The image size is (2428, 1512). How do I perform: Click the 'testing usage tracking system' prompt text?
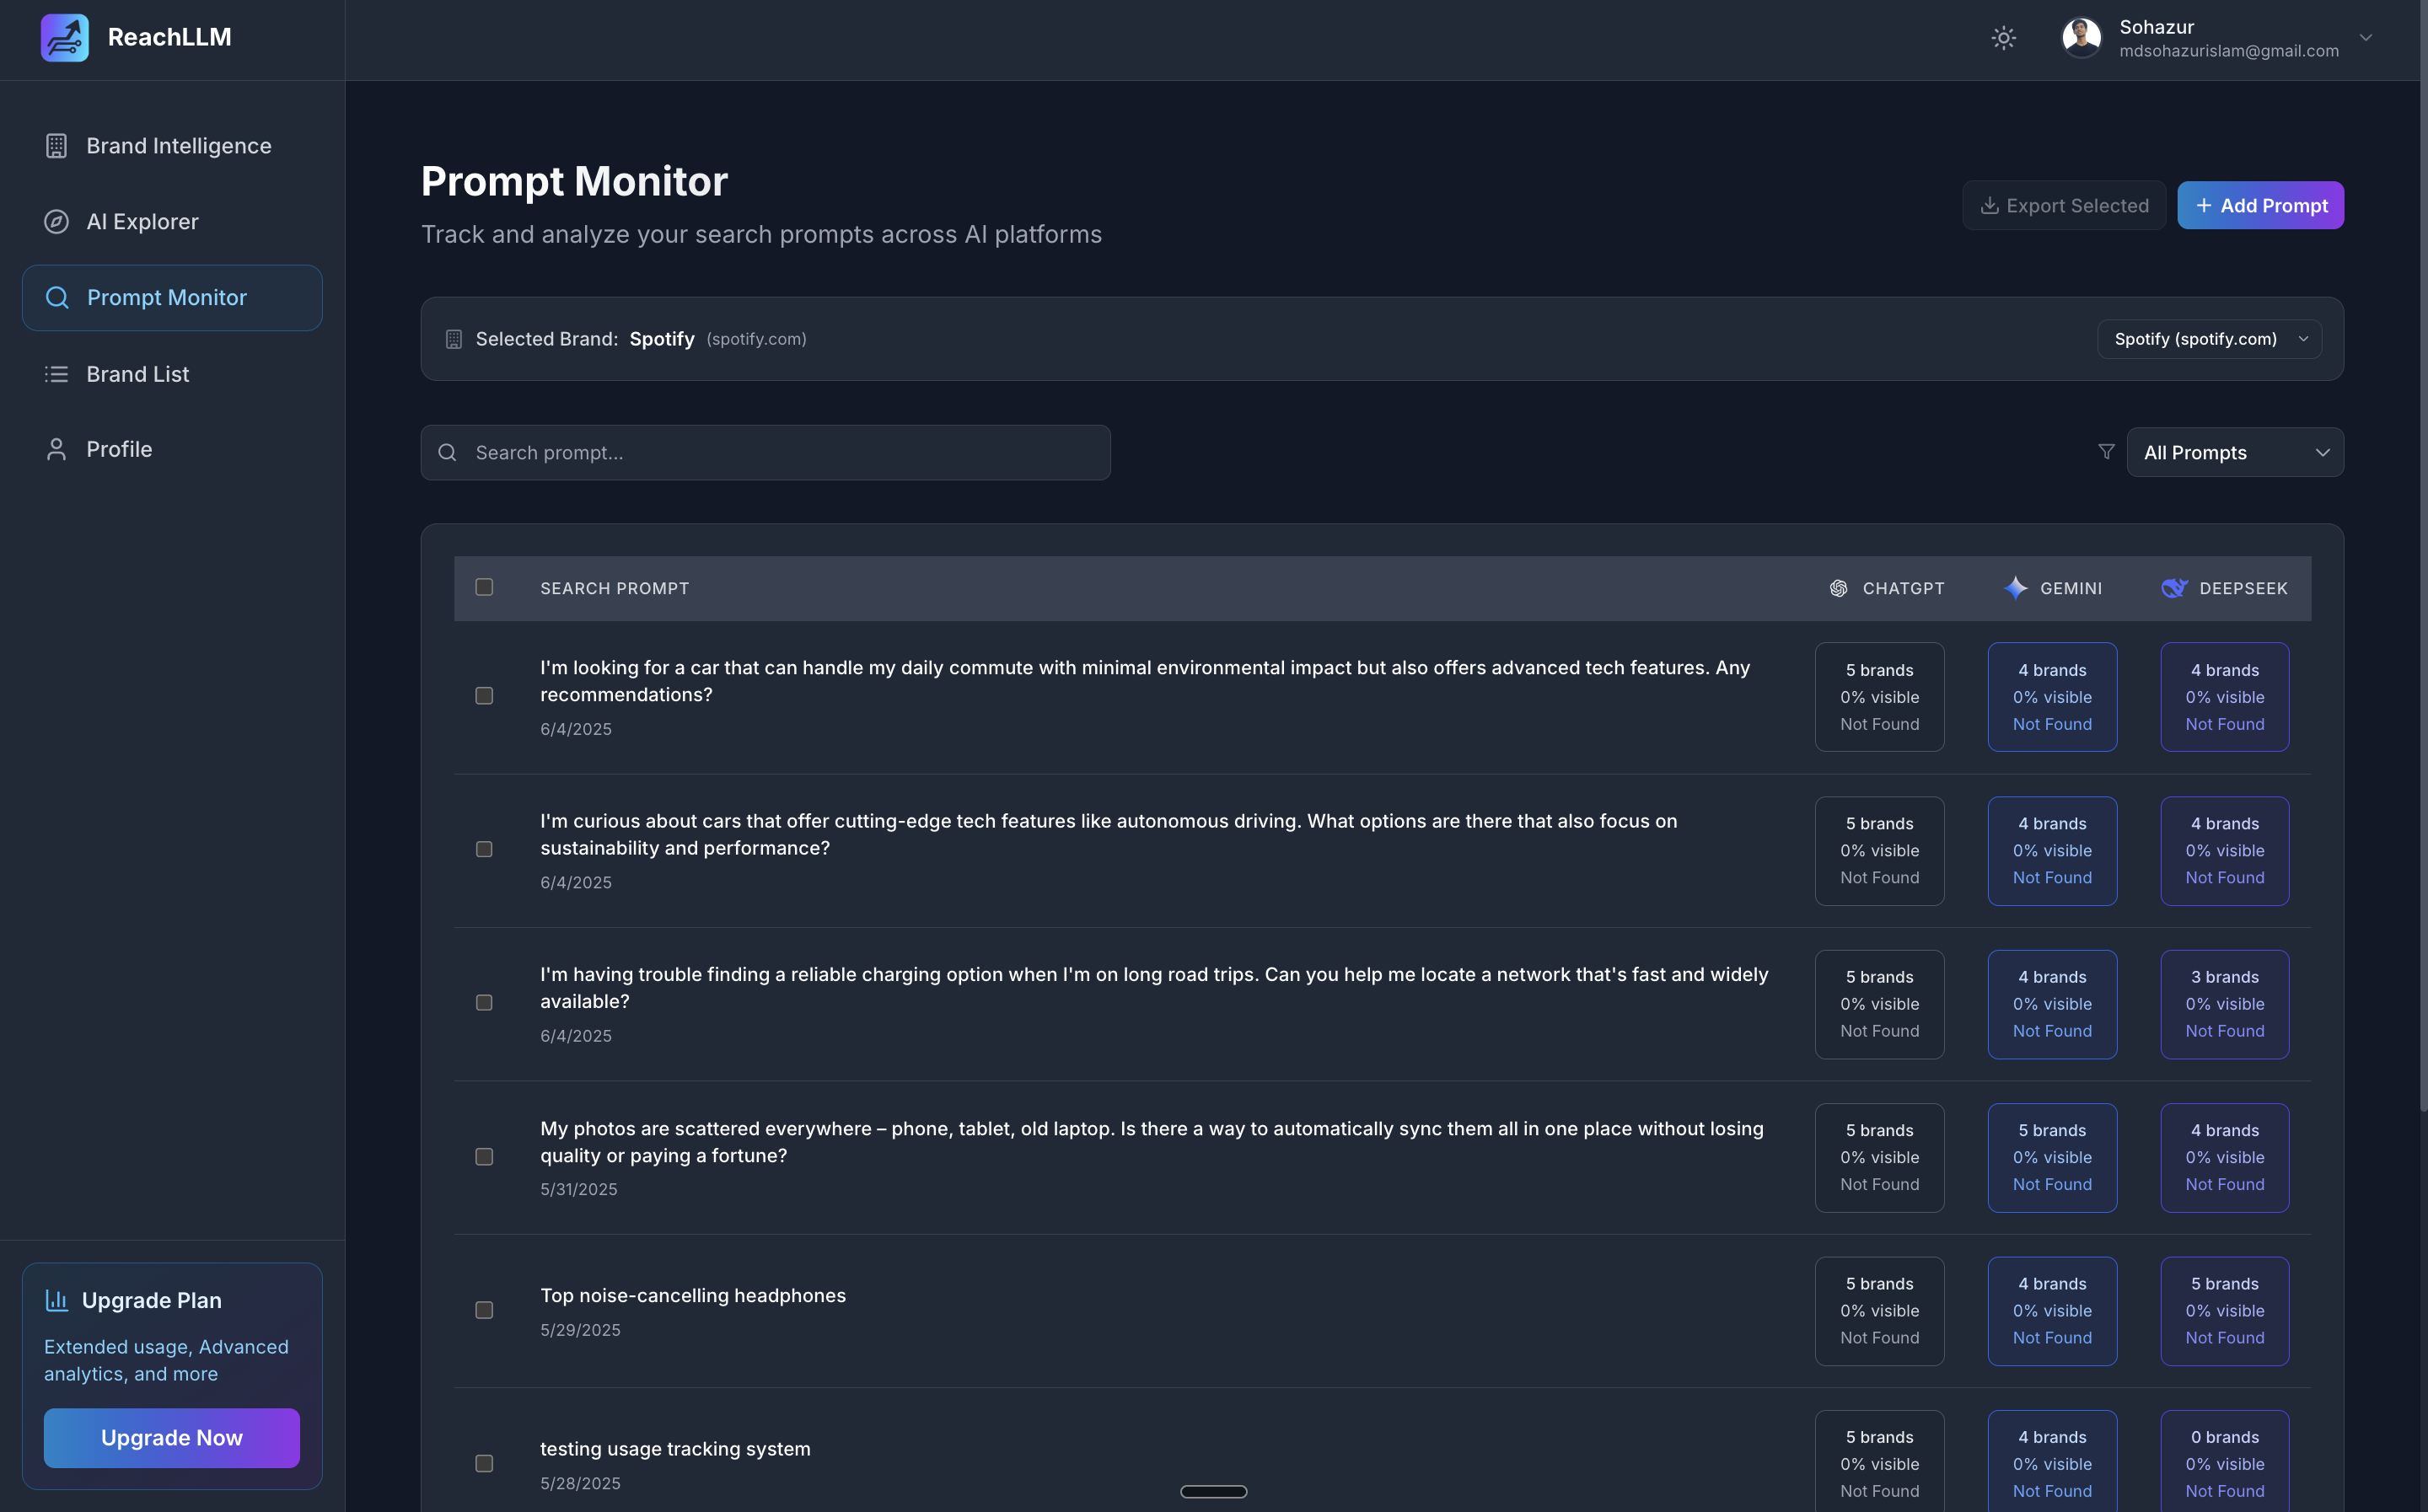[x=675, y=1449]
